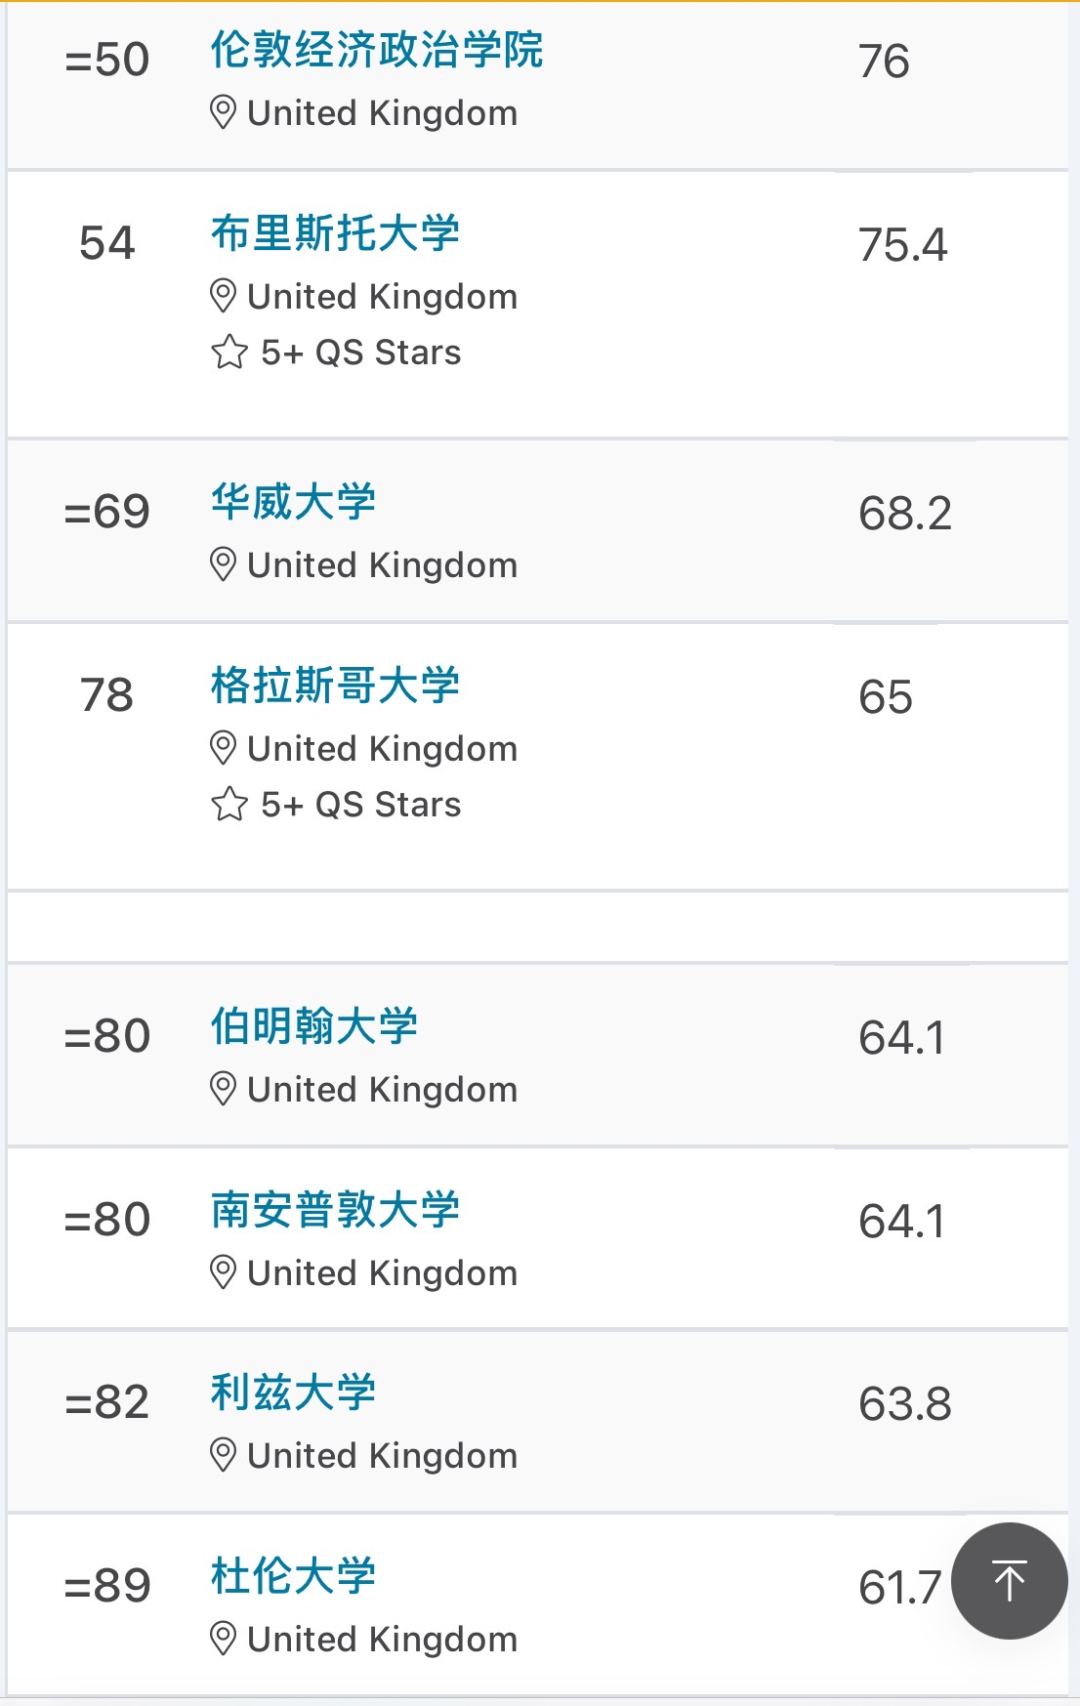Tap the scroll-to-top arrow button
This screenshot has height=1706, width=1080.
coord(1009,1581)
